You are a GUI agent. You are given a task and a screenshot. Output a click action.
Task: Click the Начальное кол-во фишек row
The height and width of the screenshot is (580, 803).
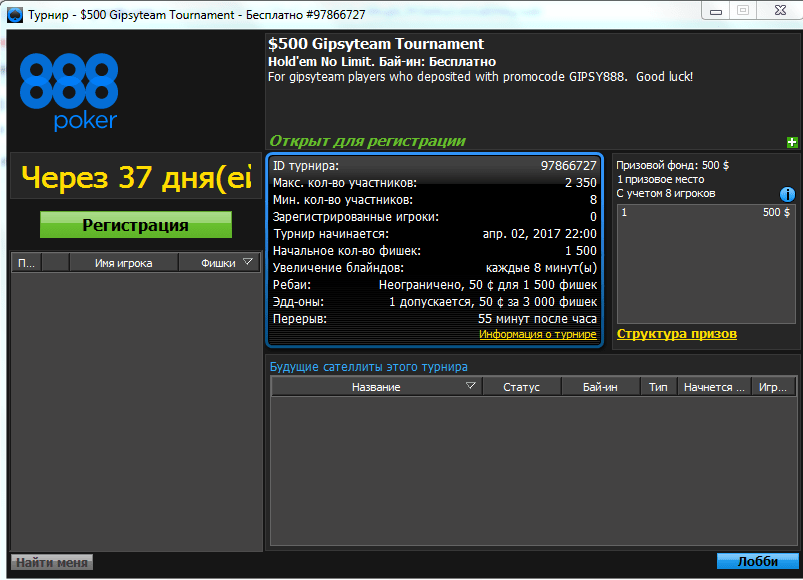(x=434, y=251)
